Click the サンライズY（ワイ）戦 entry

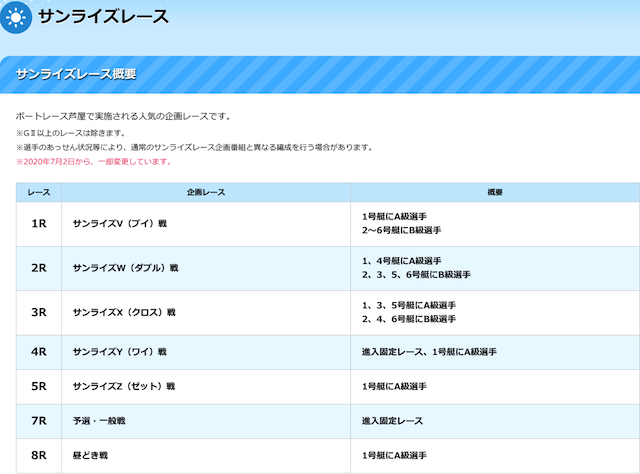point(120,352)
